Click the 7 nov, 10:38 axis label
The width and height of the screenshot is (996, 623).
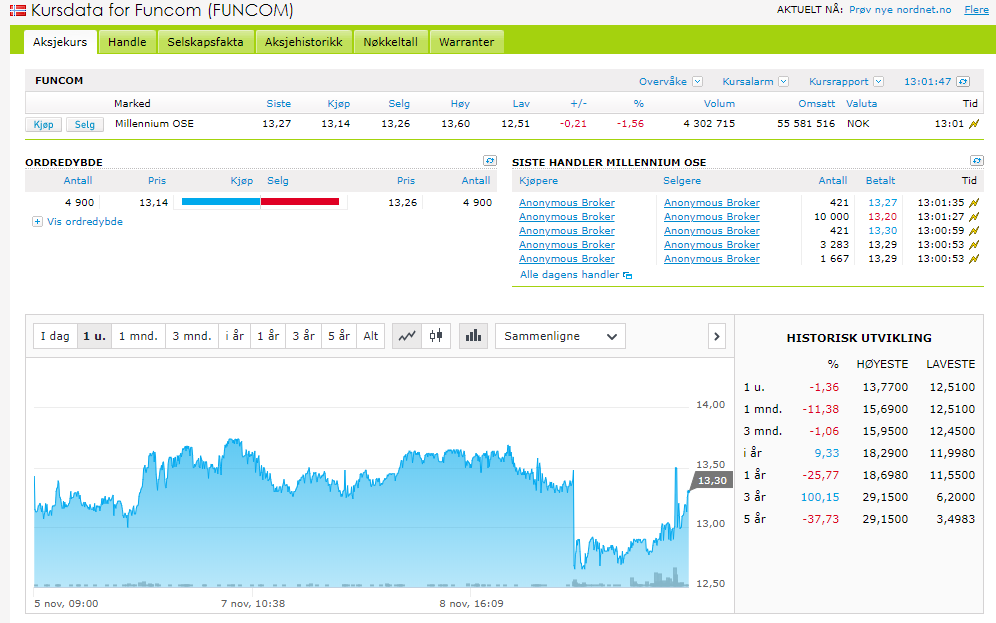(x=253, y=603)
